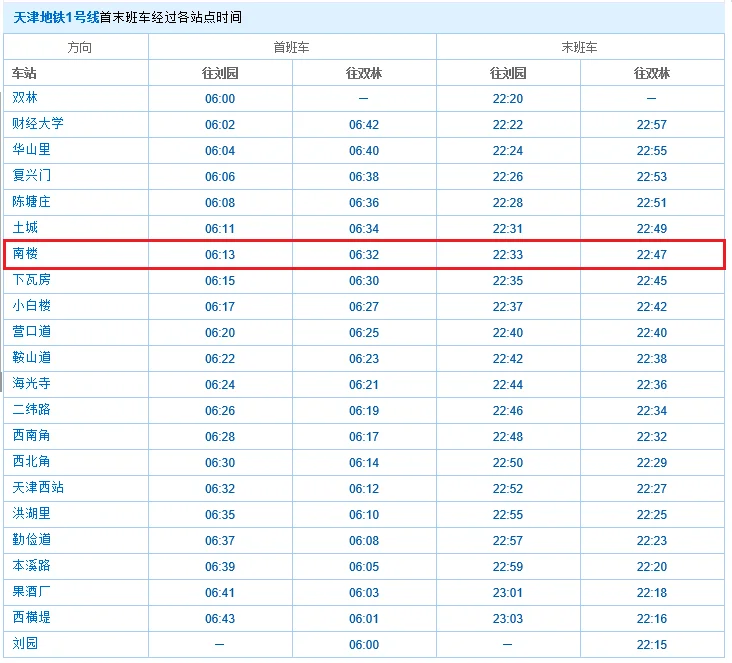Click 22:15 time in 刘园 row
The height and width of the screenshot is (663, 732).
[x=652, y=645]
